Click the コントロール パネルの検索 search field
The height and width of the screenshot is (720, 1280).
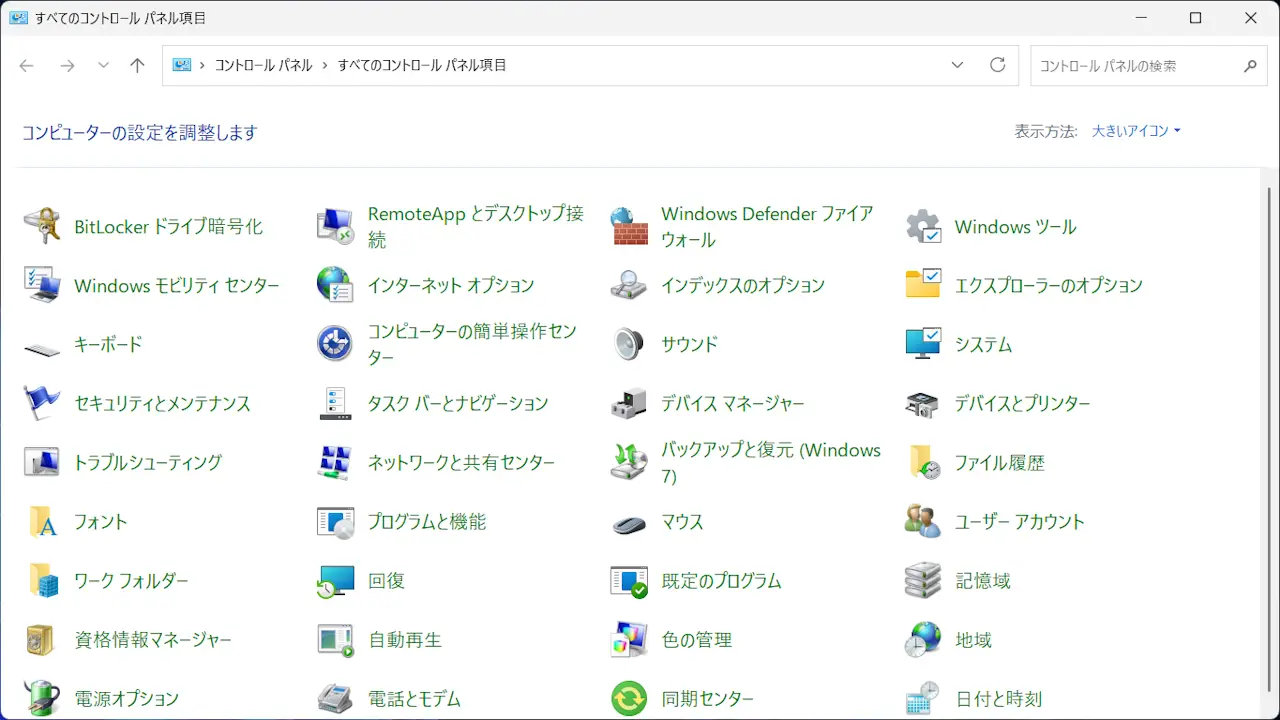(x=1135, y=66)
